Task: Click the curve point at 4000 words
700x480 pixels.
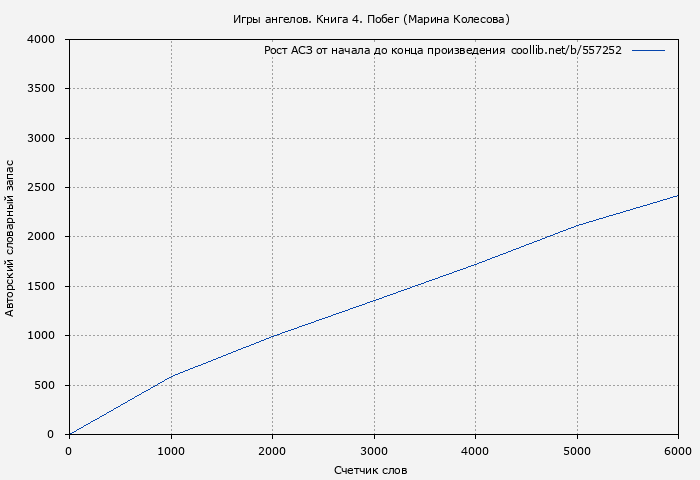Action: [476, 264]
